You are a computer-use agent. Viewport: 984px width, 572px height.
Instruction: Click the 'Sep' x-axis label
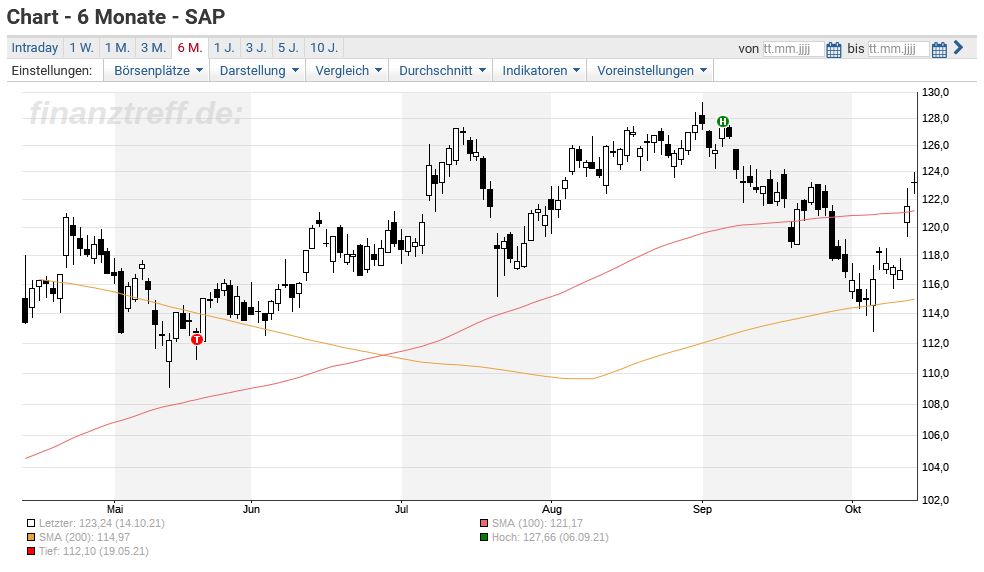[702, 509]
